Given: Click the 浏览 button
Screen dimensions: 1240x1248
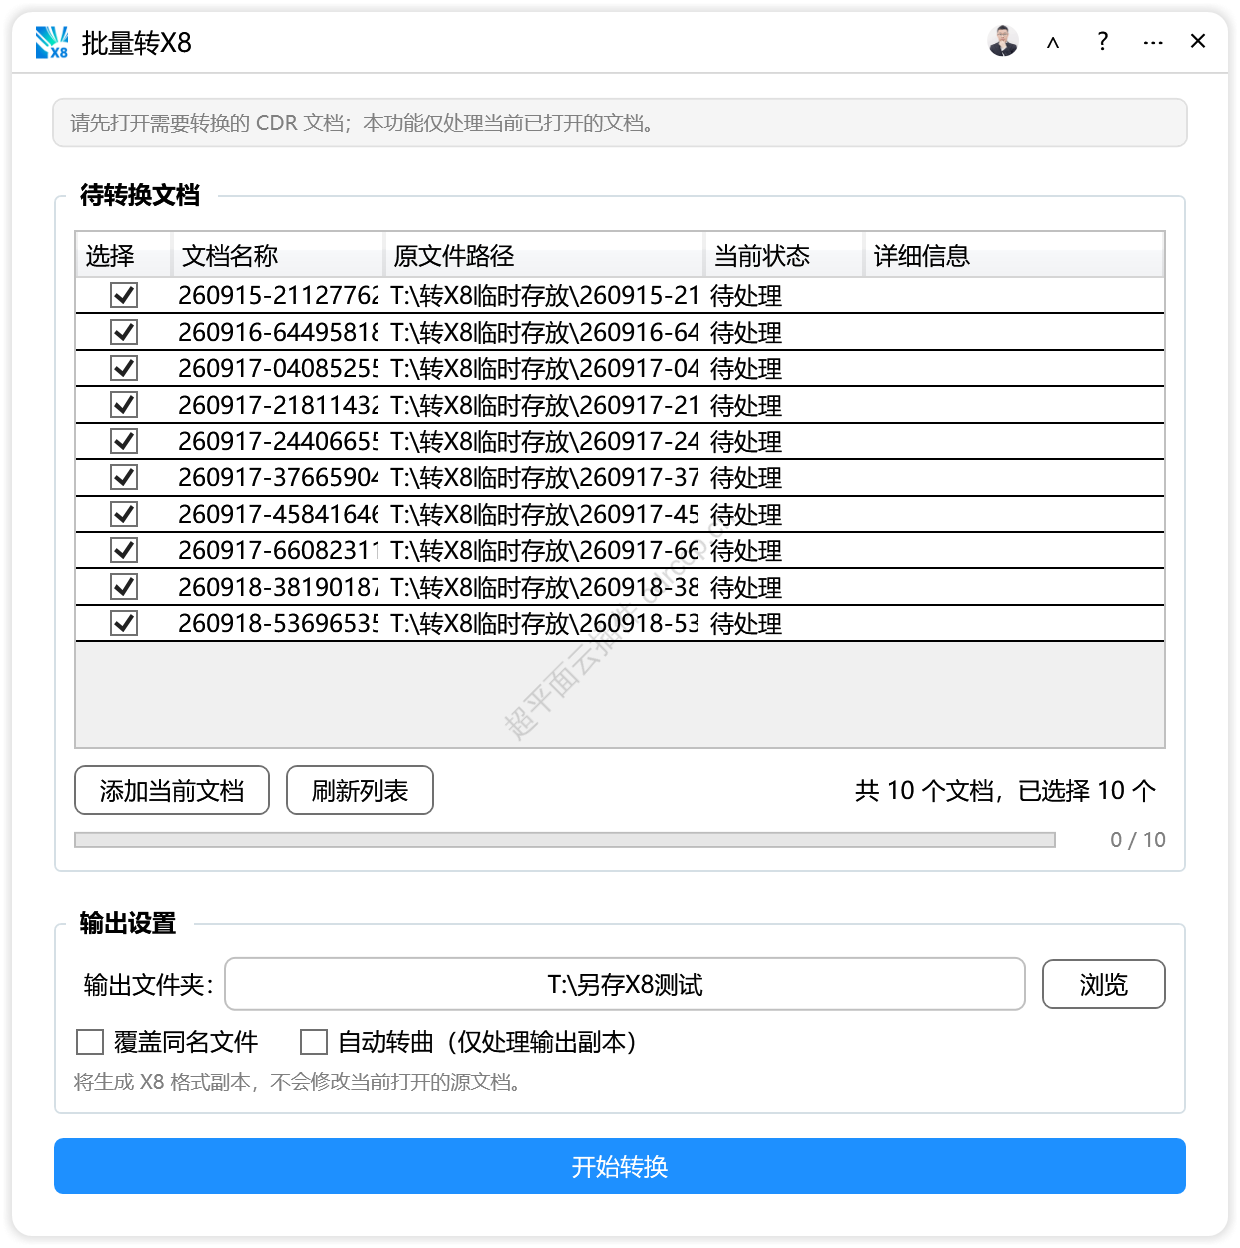Looking at the screenshot, I should 1104,984.
